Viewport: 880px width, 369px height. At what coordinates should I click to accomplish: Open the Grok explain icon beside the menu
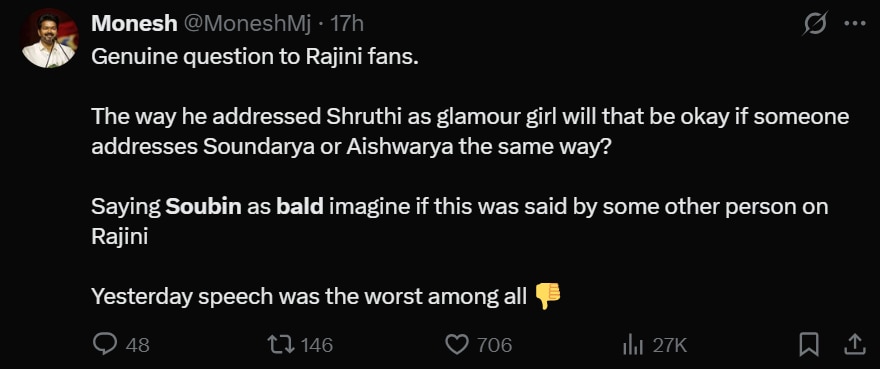pos(815,24)
